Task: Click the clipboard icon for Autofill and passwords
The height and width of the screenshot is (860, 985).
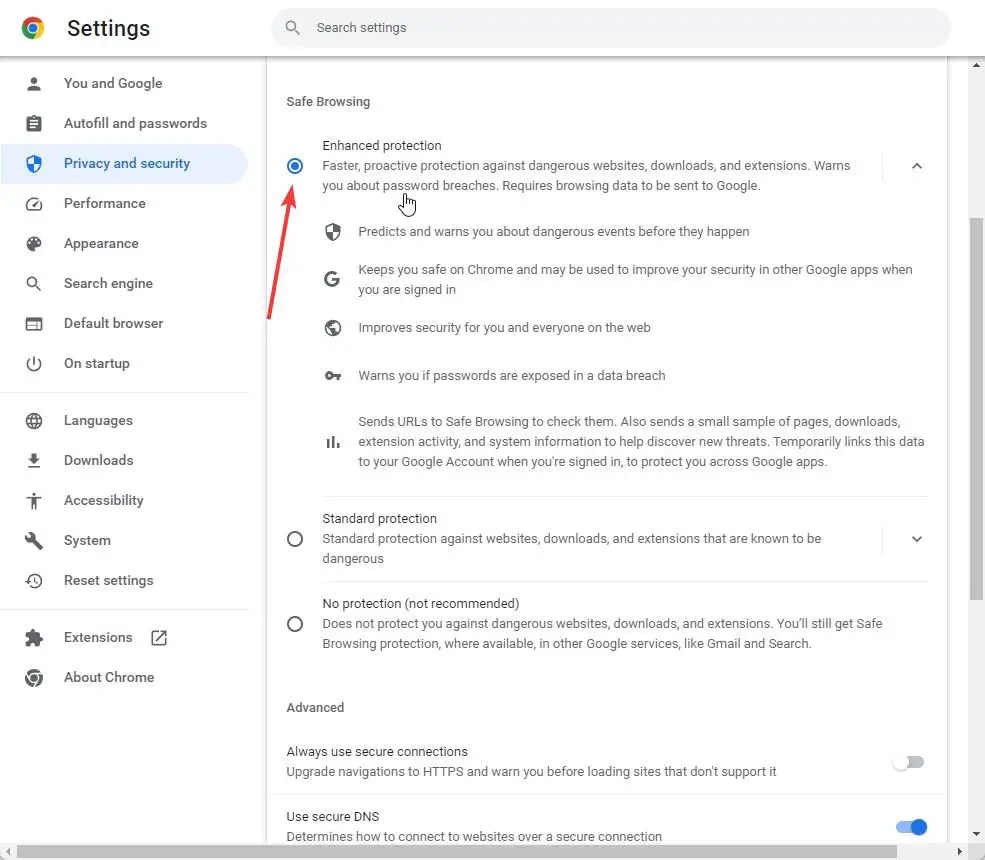Action: (x=34, y=124)
